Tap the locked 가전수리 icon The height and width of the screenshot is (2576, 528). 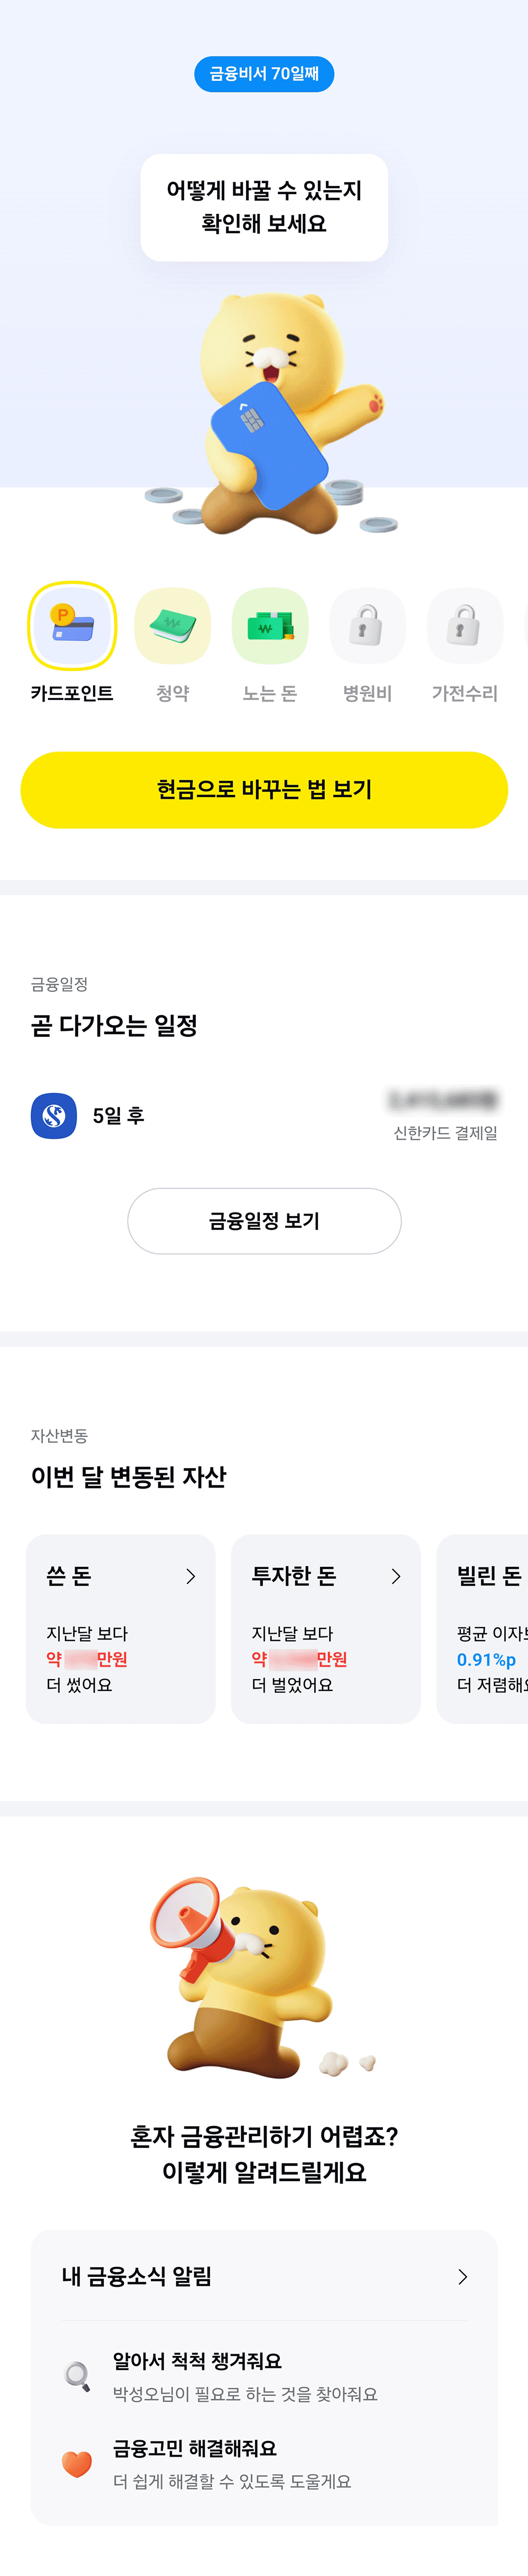(x=464, y=626)
